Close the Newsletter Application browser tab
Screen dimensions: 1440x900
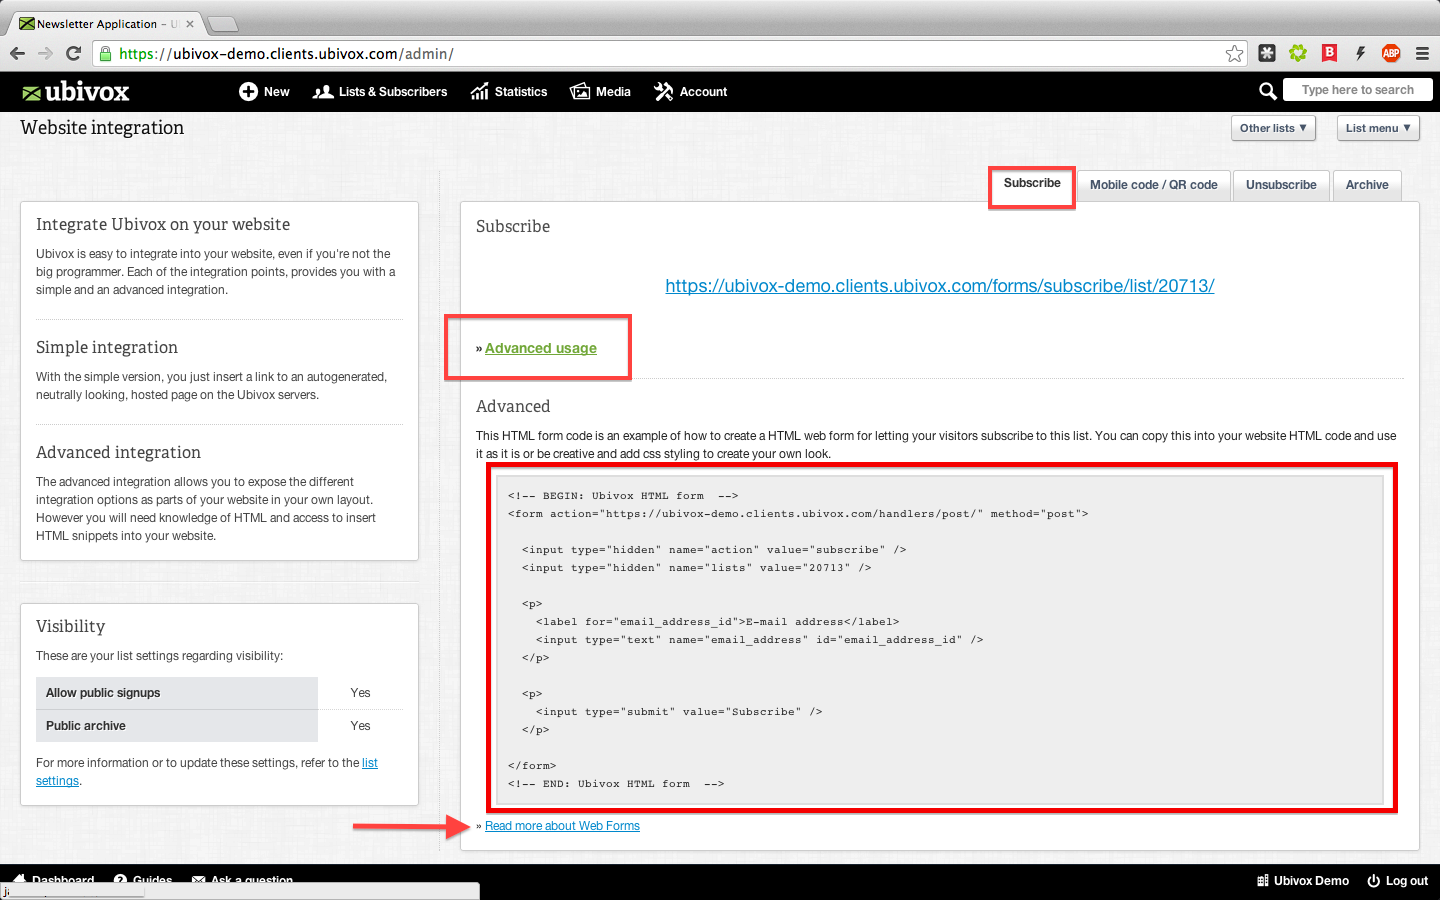[190, 24]
